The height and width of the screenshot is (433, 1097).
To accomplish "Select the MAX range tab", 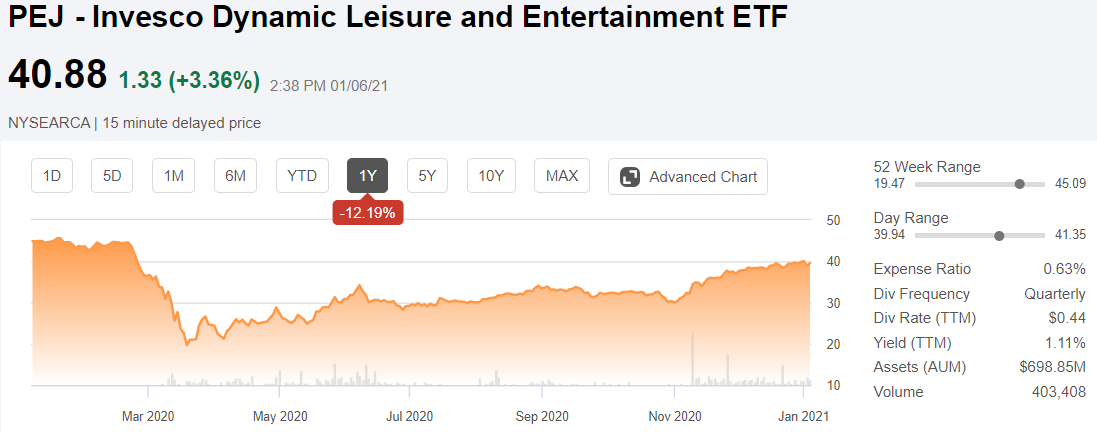I will coord(562,176).
